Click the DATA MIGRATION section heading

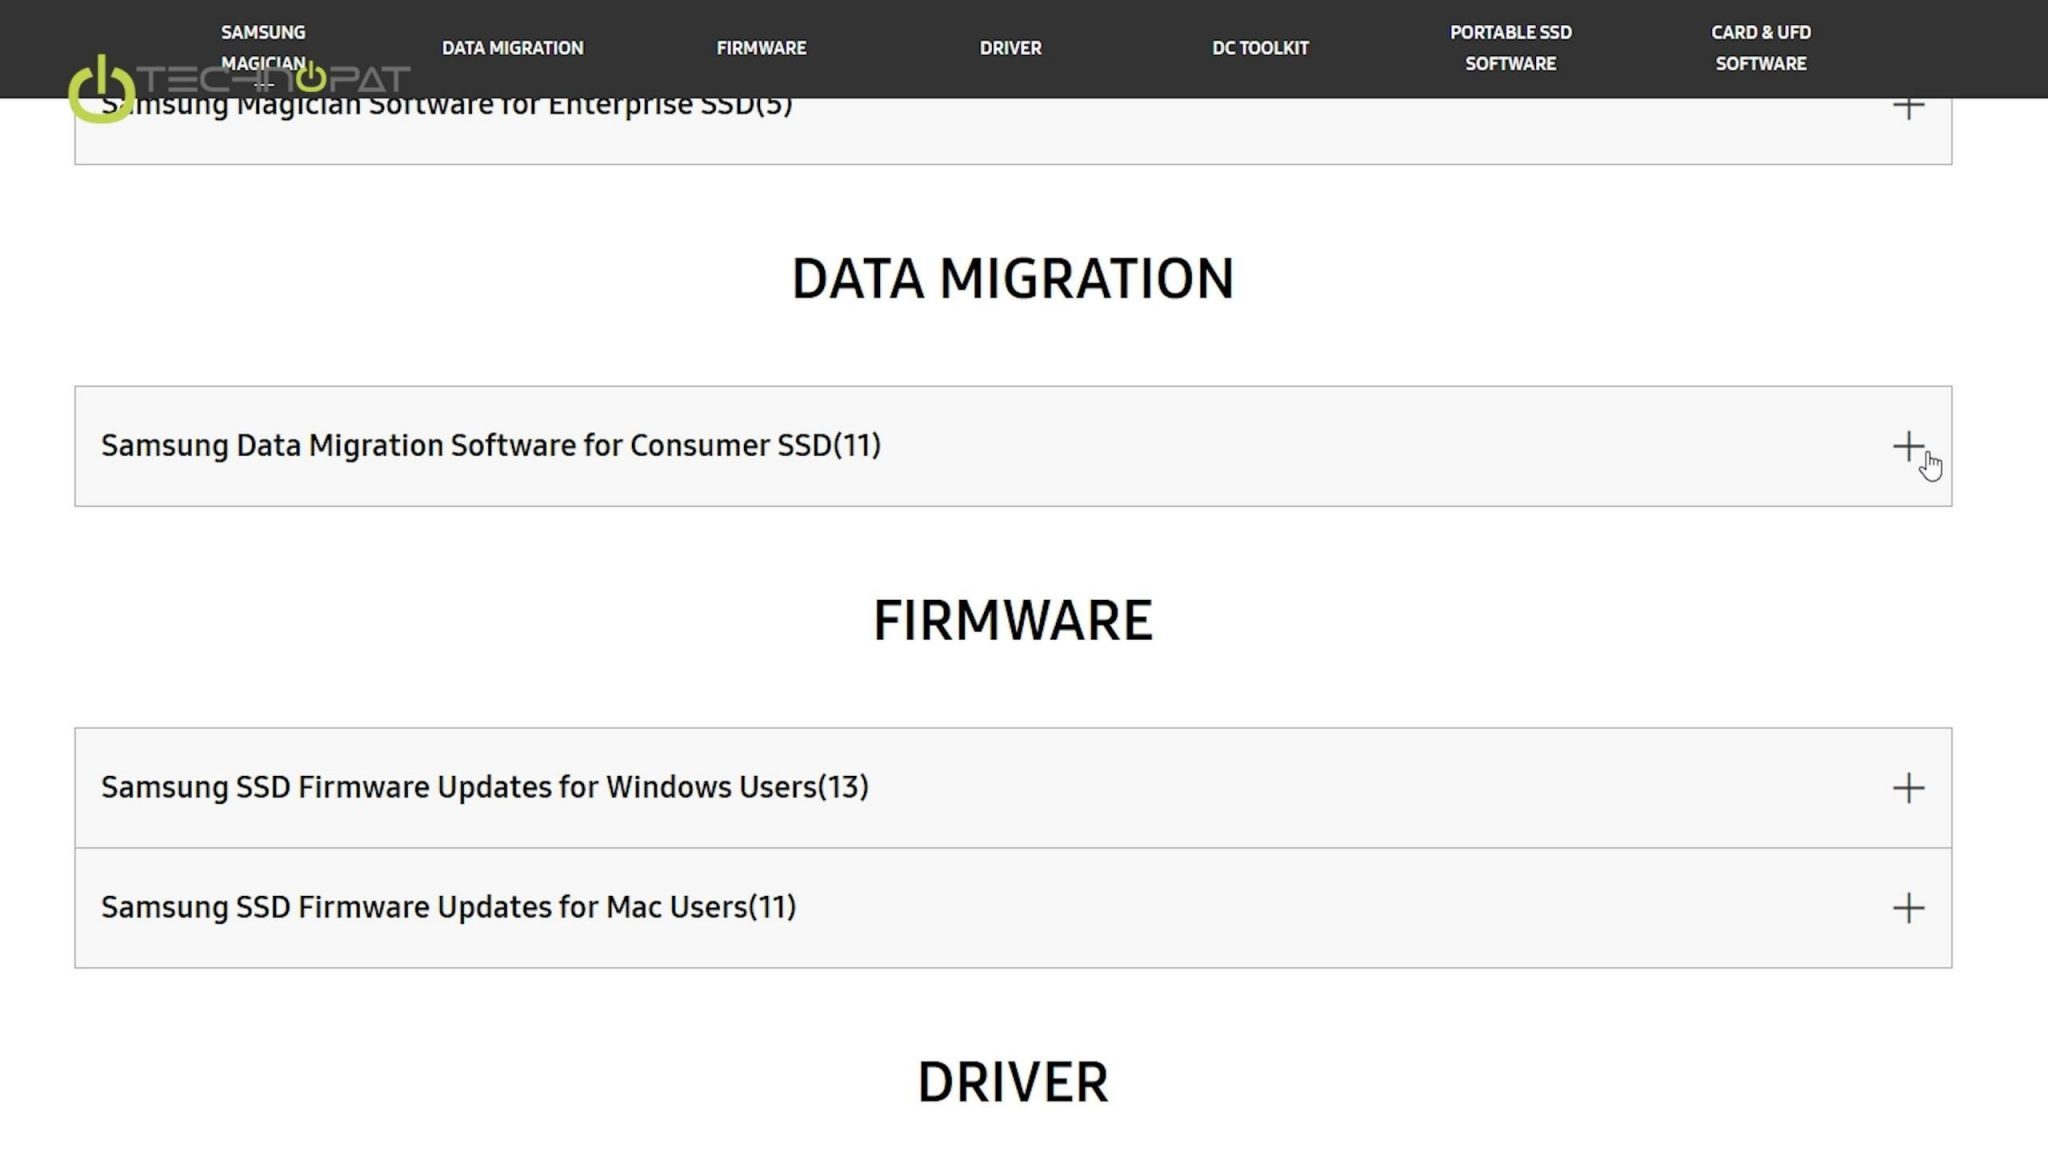pos(1012,279)
